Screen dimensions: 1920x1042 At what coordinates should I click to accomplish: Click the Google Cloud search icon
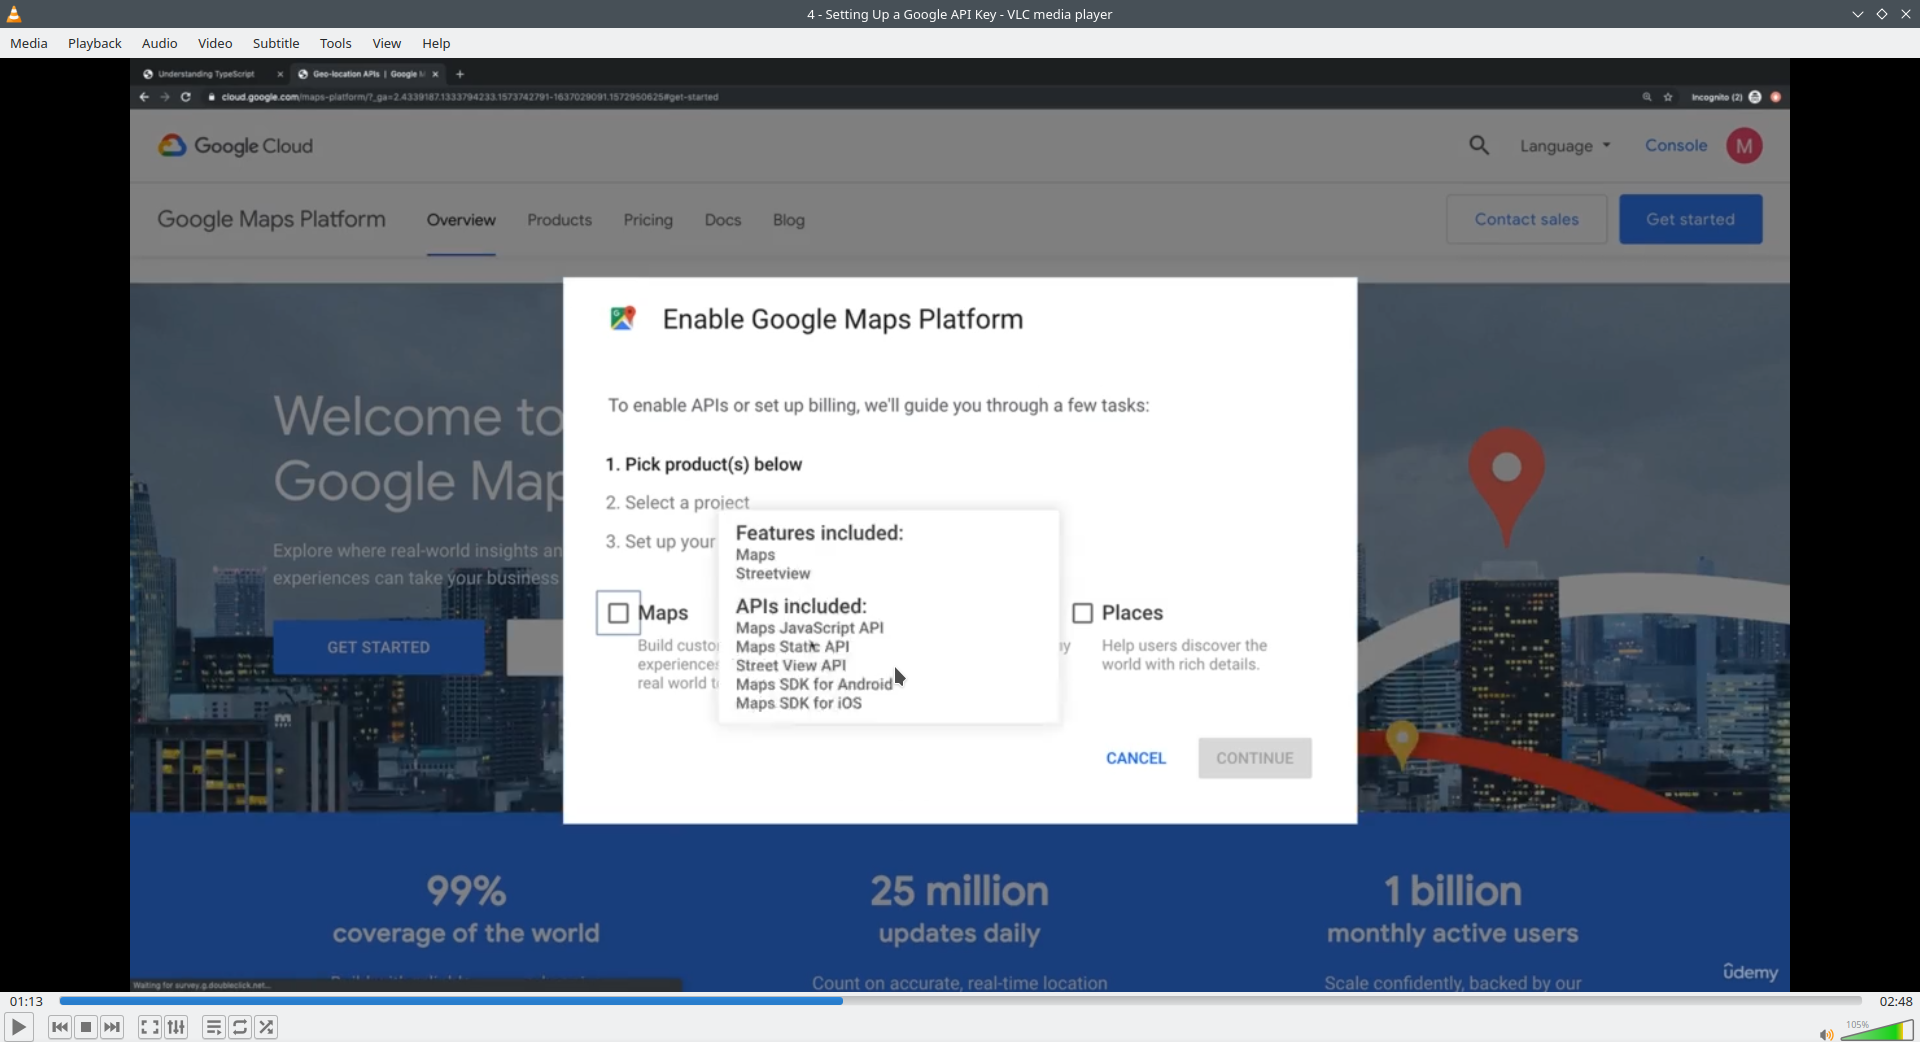[1479, 146]
